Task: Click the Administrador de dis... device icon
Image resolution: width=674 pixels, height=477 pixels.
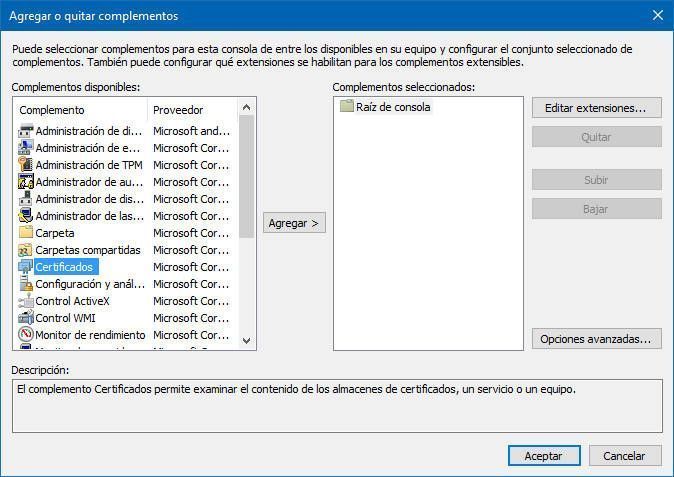Action: [26, 199]
